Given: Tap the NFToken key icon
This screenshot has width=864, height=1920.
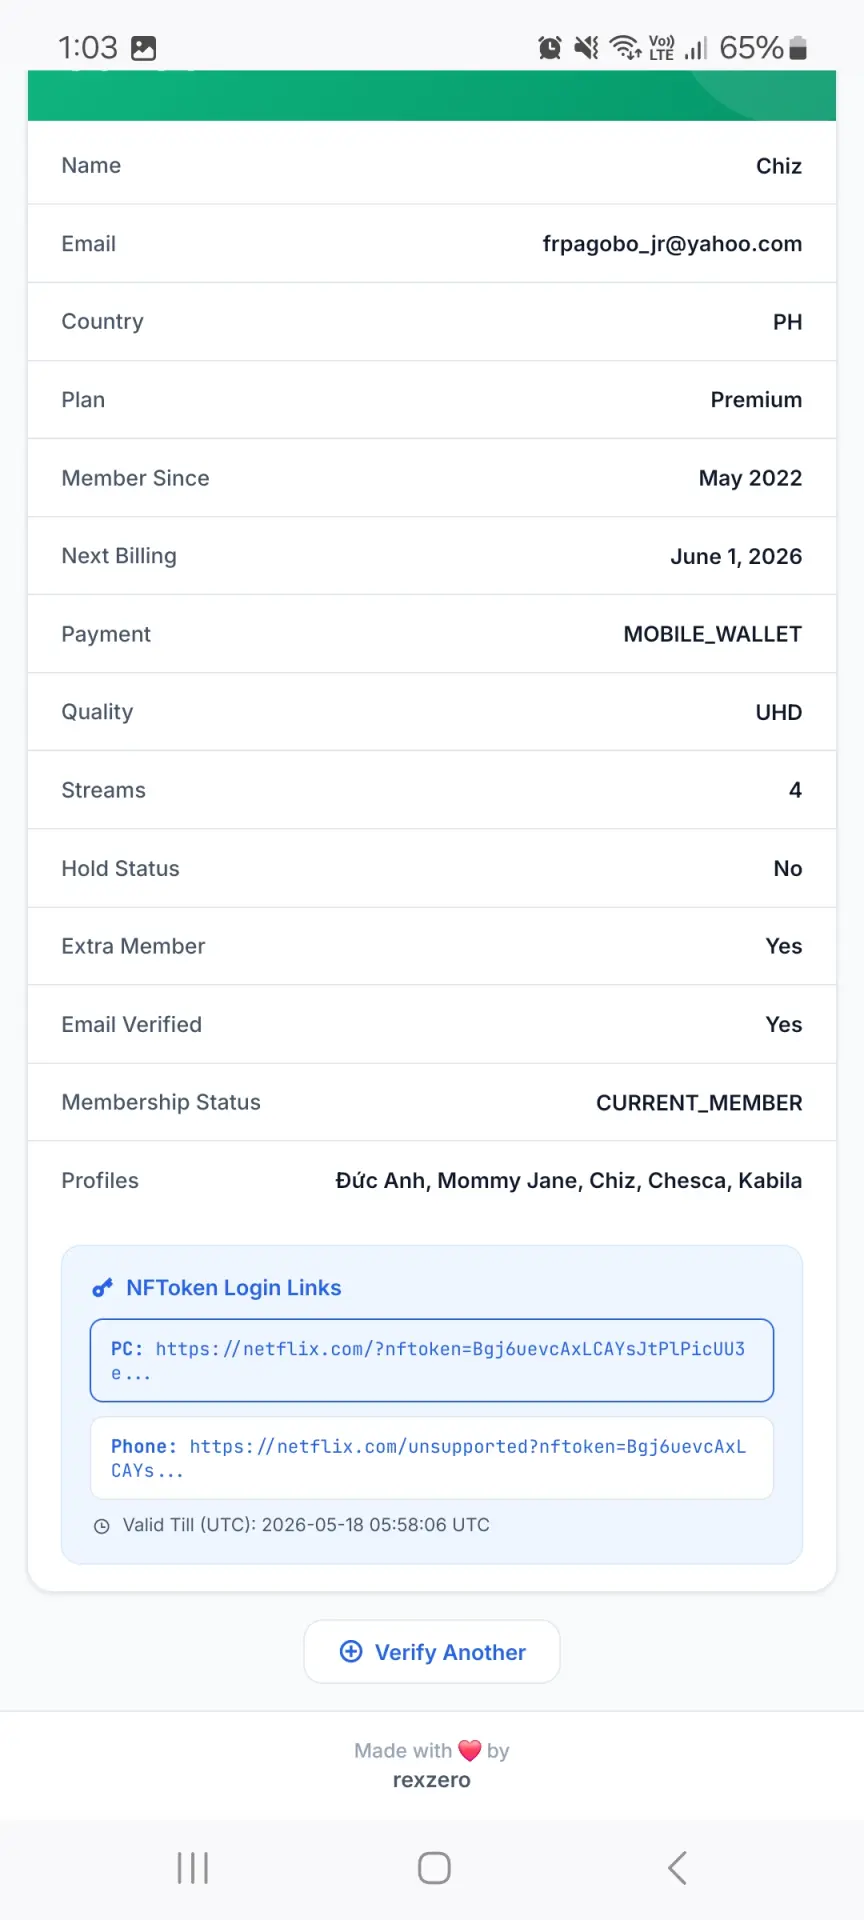Looking at the screenshot, I should tap(102, 1288).
